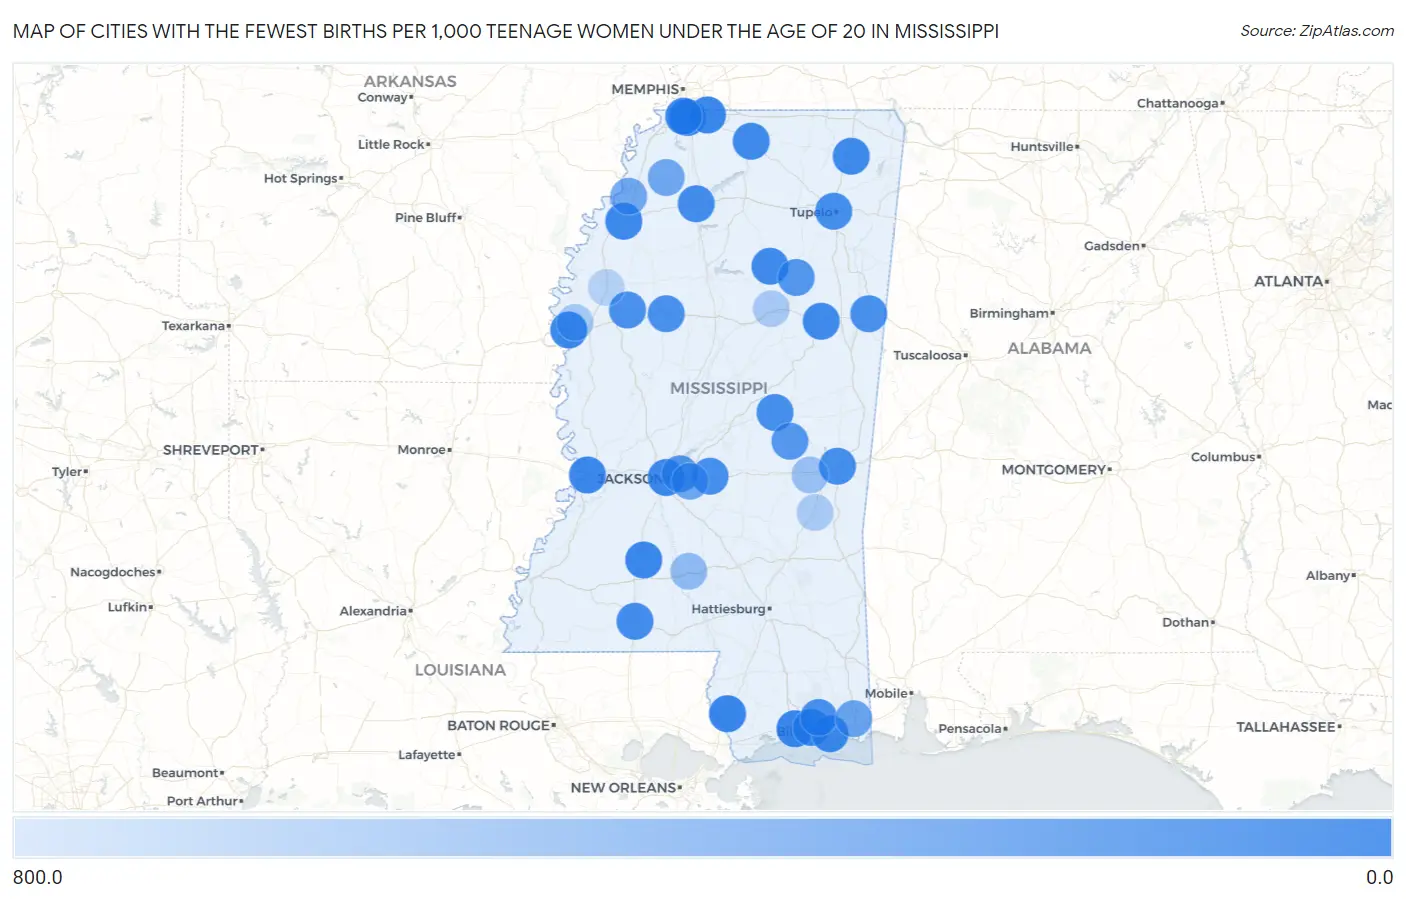Image resolution: width=1406 pixels, height=899 pixels.
Task: Click the Beaumont city label
Action: (x=185, y=773)
